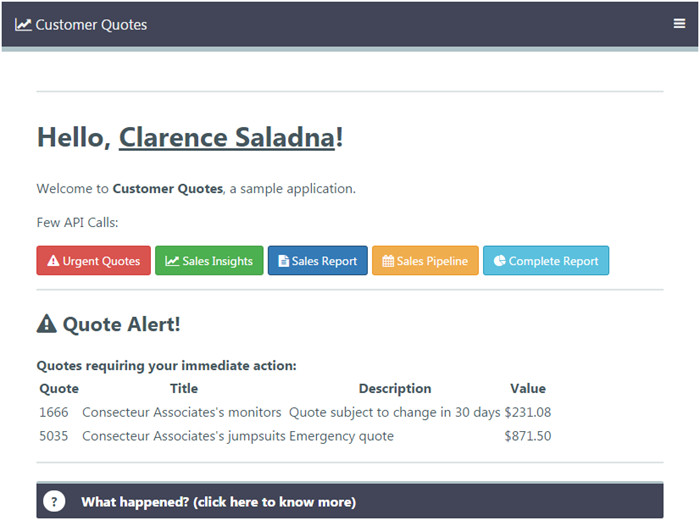Click Quote subject to change in 30 days
This screenshot has height=526, width=700.
tap(395, 412)
